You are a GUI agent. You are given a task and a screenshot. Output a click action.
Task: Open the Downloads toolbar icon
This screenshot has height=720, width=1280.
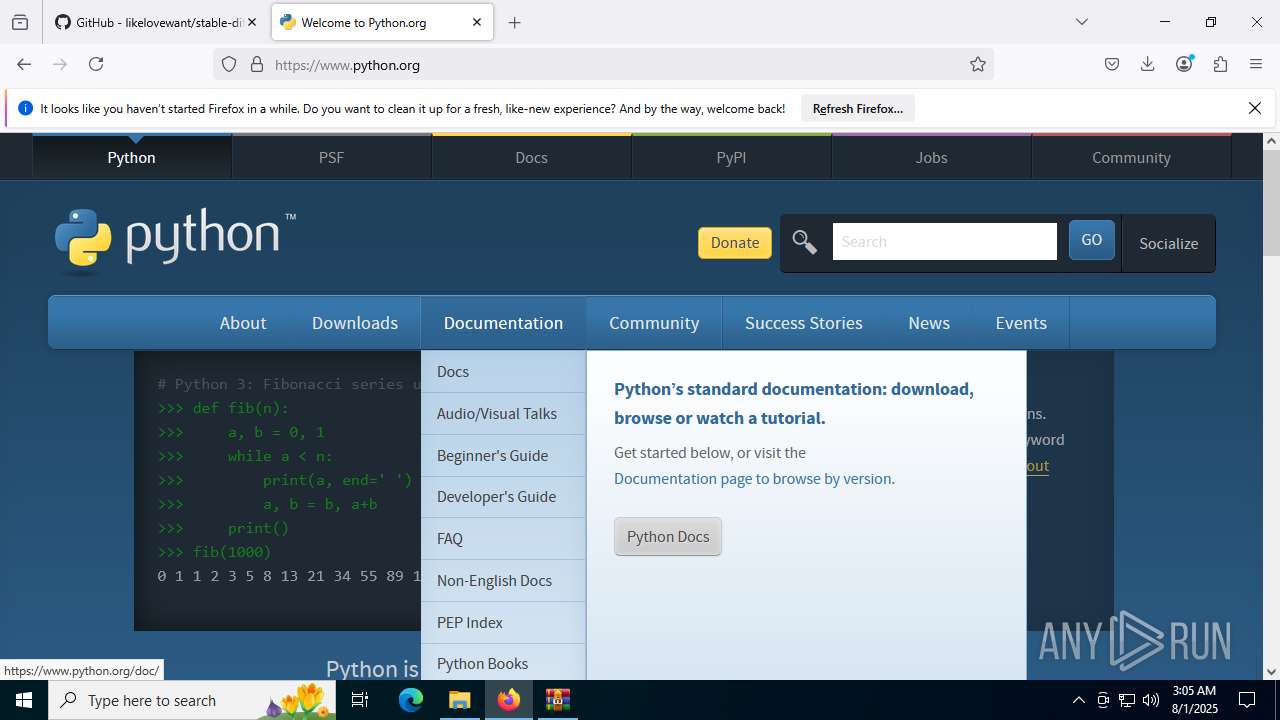coord(1148,64)
